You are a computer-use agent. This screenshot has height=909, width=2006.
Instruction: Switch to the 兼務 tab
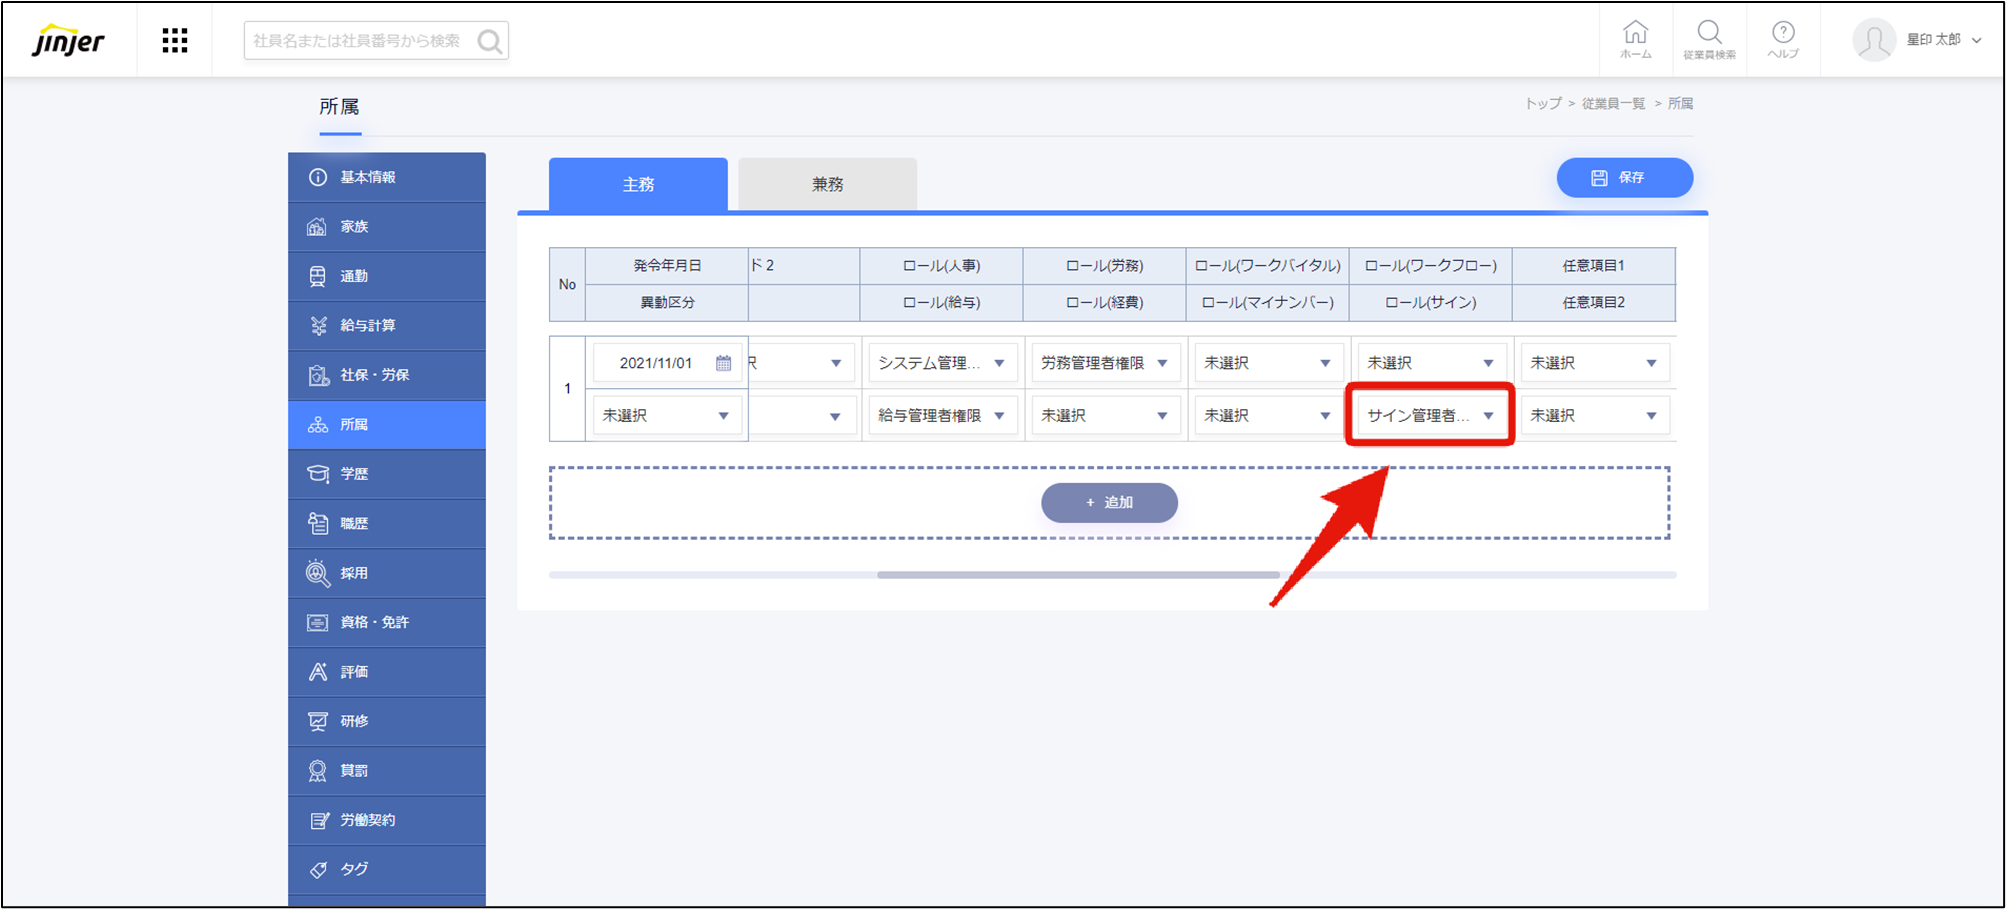coord(827,183)
